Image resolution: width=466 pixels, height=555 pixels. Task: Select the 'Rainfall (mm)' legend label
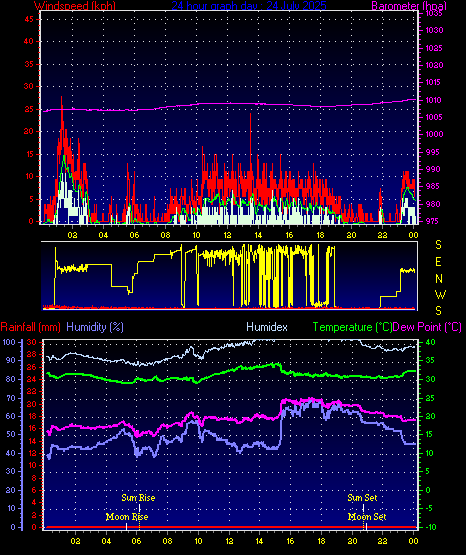pos(30,327)
